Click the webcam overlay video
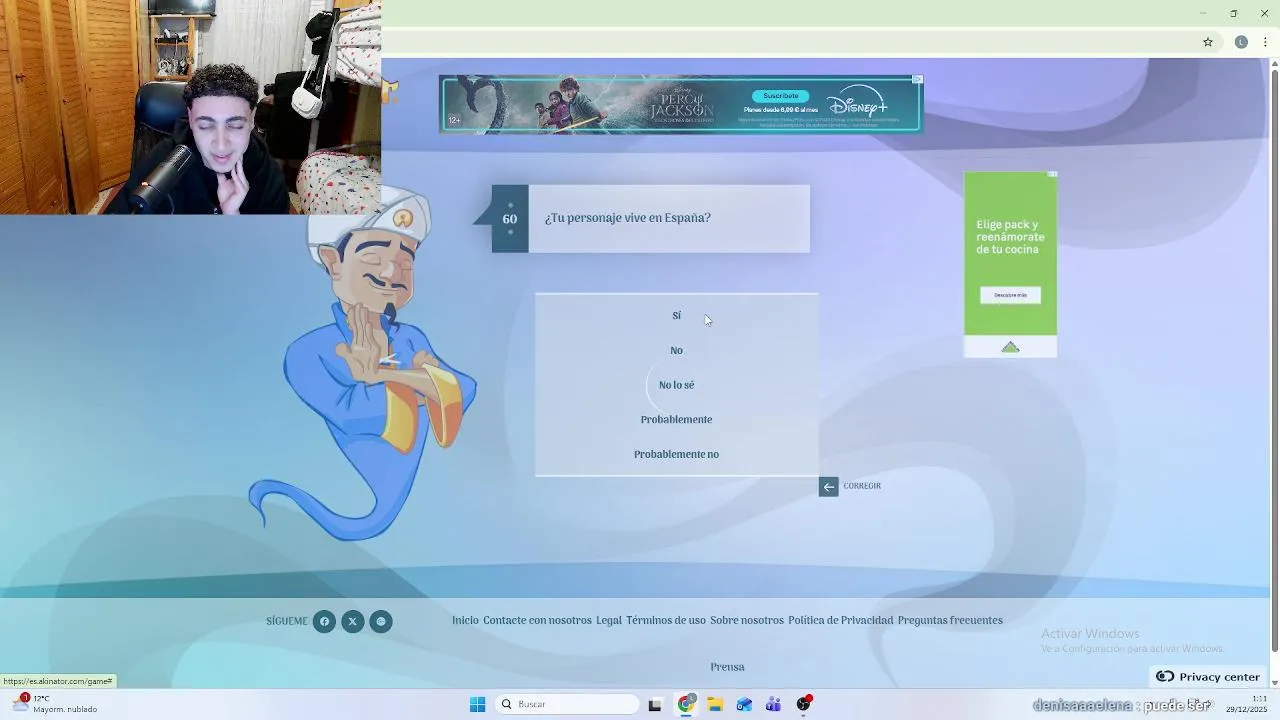The width and height of the screenshot is (1280, 720). pos(190,107)
